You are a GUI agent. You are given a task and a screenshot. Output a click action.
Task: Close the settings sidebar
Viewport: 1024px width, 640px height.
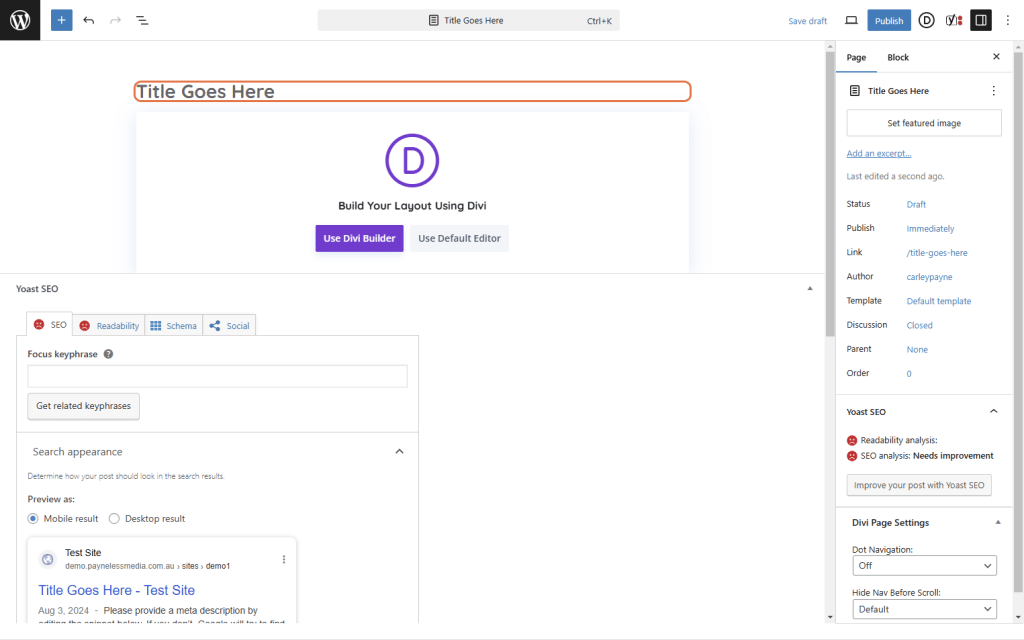(x=996, y=57)
